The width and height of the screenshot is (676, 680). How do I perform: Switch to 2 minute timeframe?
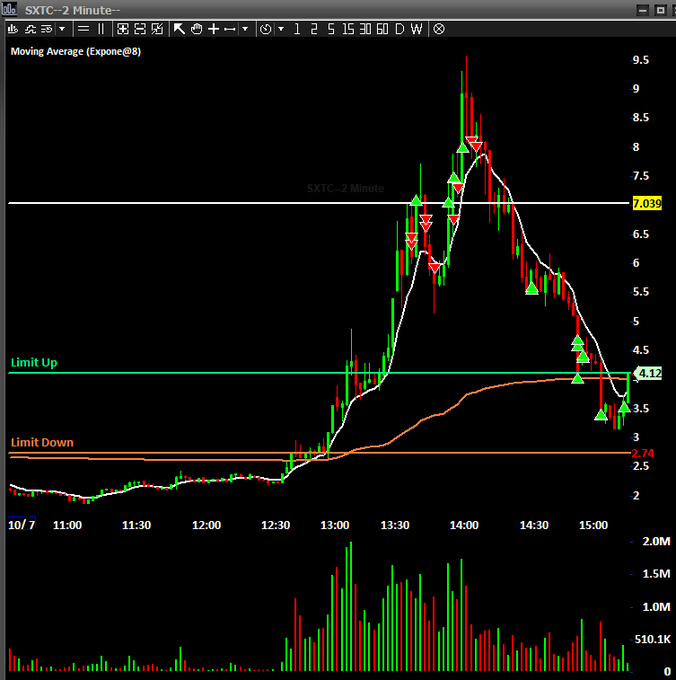(x=314, y=29)
